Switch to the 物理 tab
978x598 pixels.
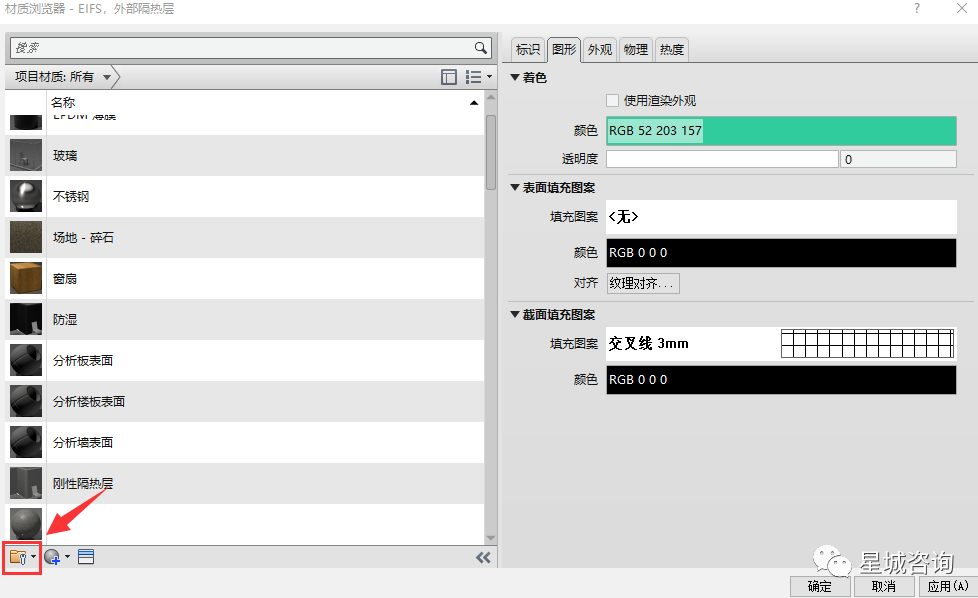click(x=636, y=49)
